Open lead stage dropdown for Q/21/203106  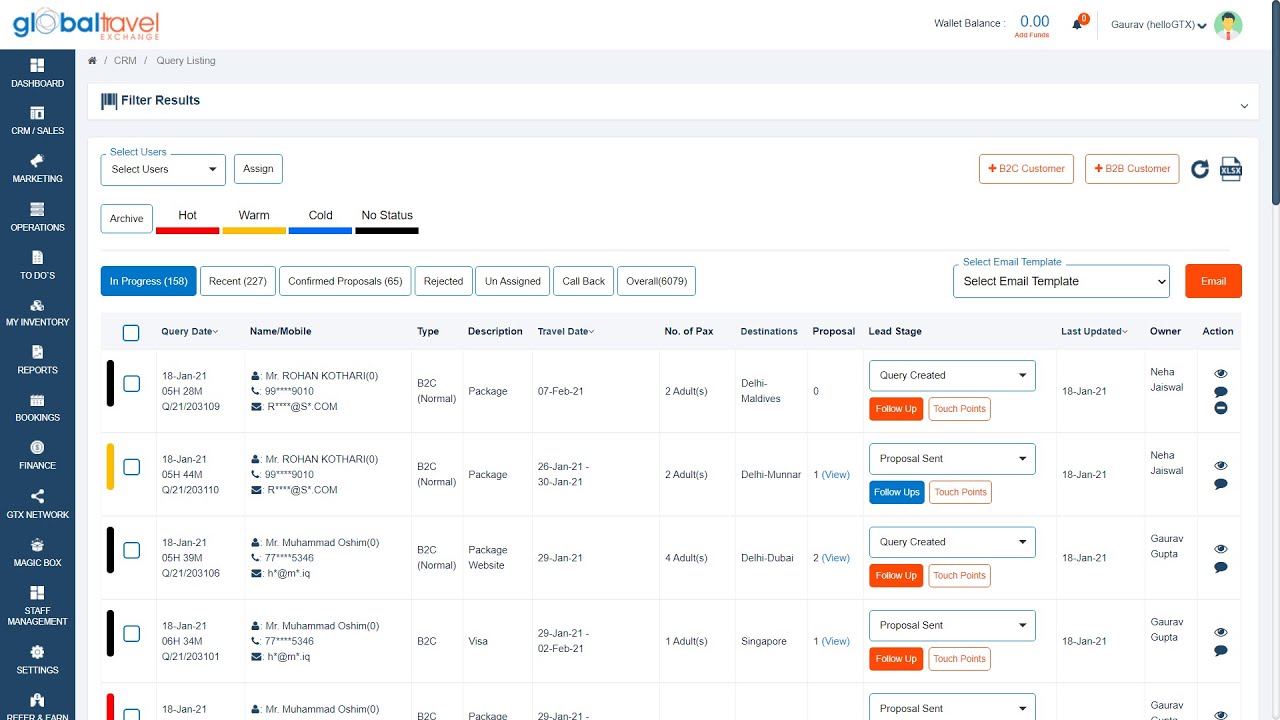click(952, 542)
